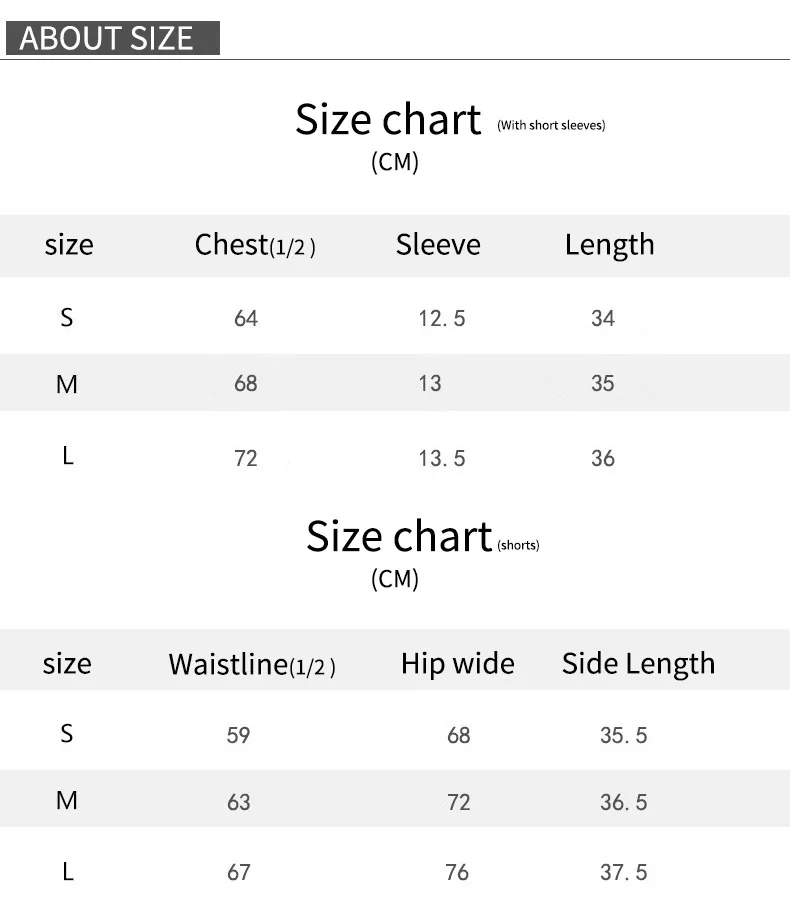
Task: Click length value 36 for size L
Action: click(x=603, y=459)
